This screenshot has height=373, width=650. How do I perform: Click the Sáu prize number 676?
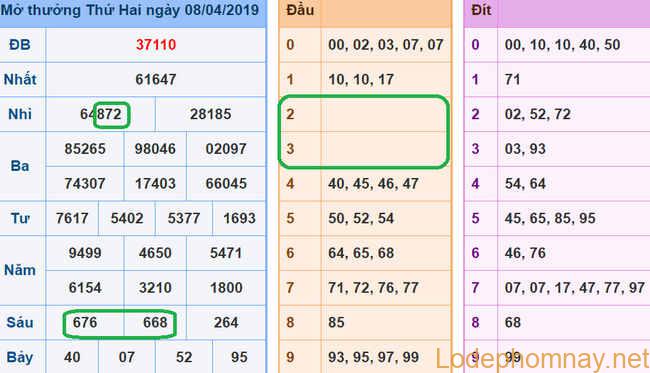click(x=85, y=322)
